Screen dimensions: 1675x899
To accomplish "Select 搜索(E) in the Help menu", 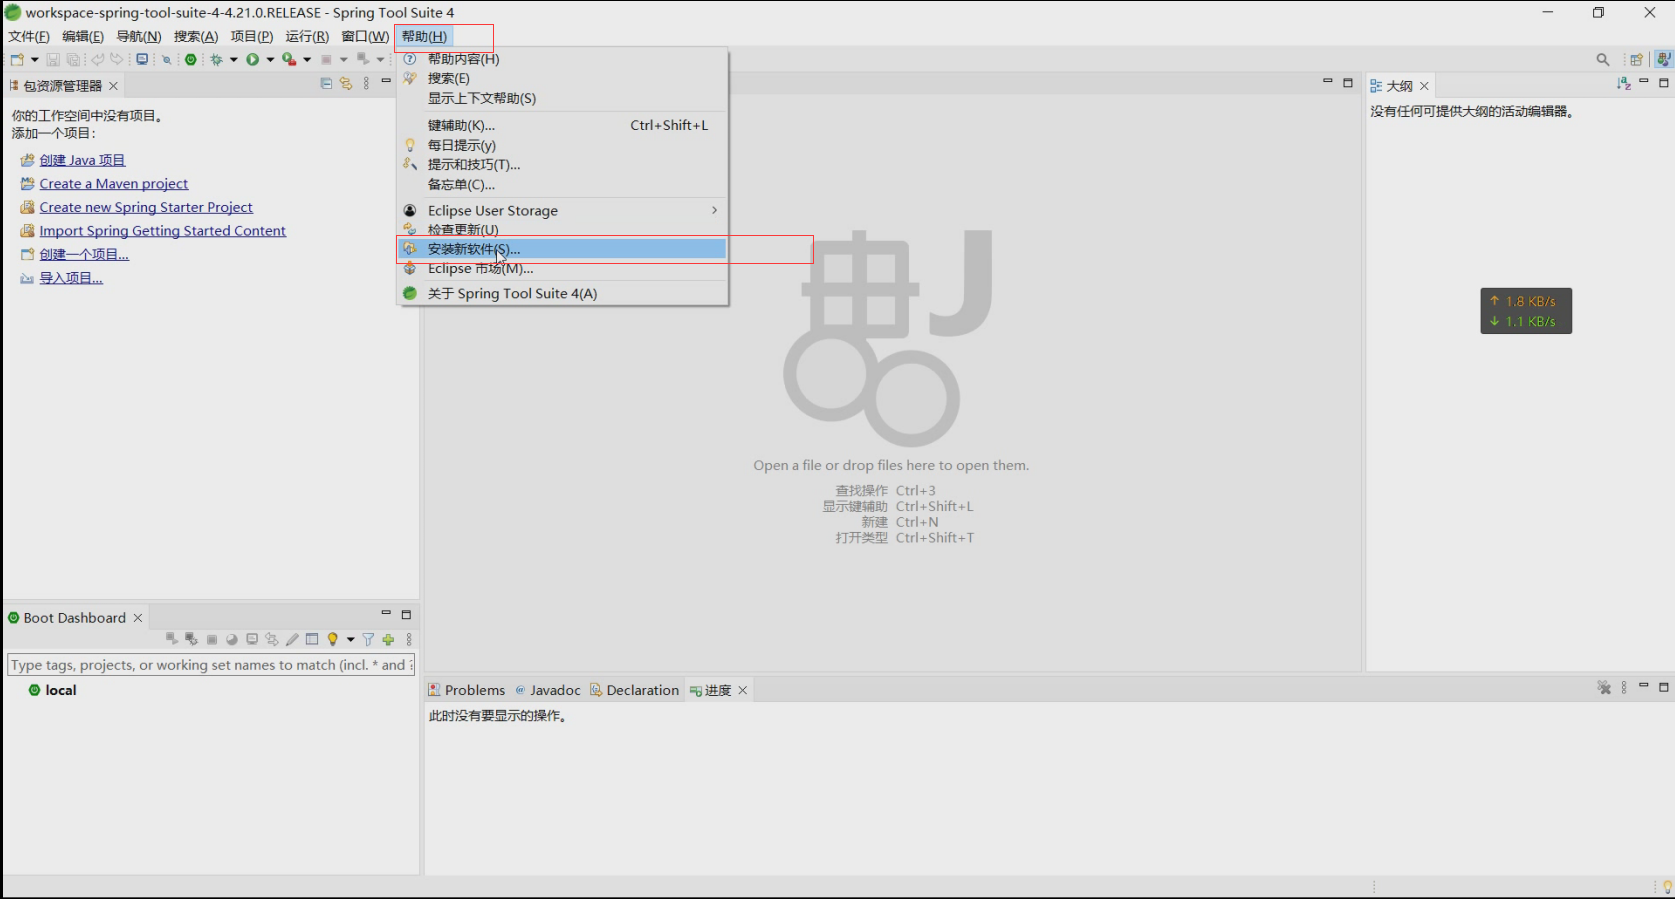I will [x=562, y=78].
